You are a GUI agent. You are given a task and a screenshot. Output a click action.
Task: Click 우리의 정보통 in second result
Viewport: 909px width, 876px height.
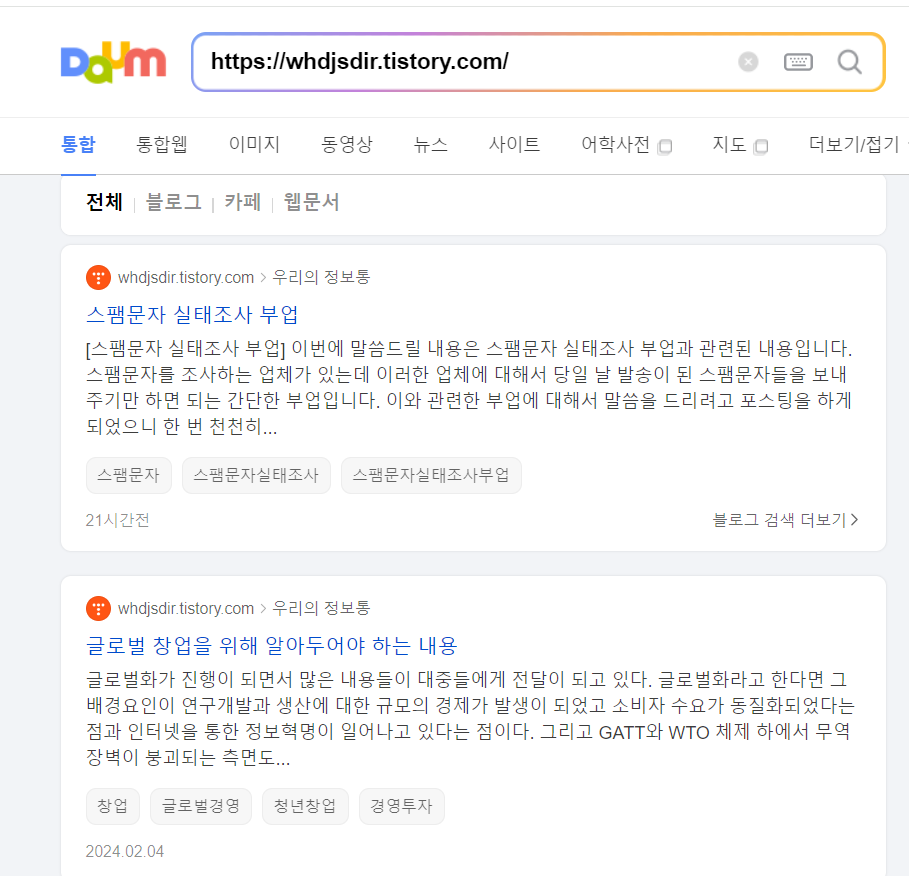click(321, 608)
